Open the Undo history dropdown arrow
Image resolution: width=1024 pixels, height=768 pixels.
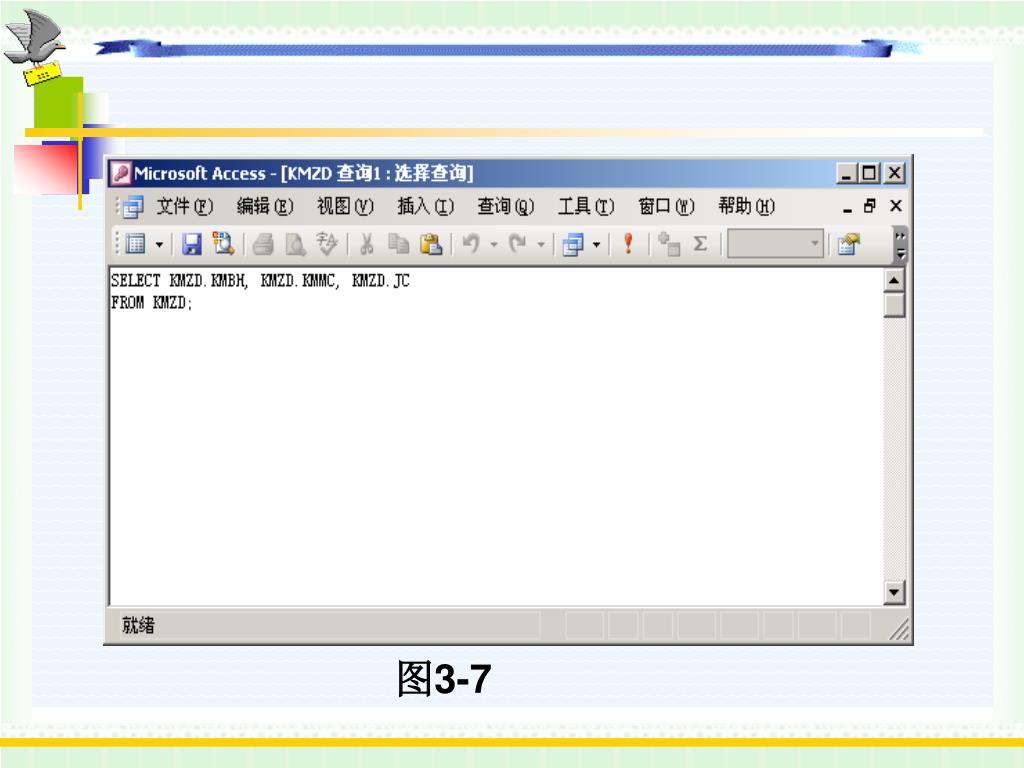point(494,245)
